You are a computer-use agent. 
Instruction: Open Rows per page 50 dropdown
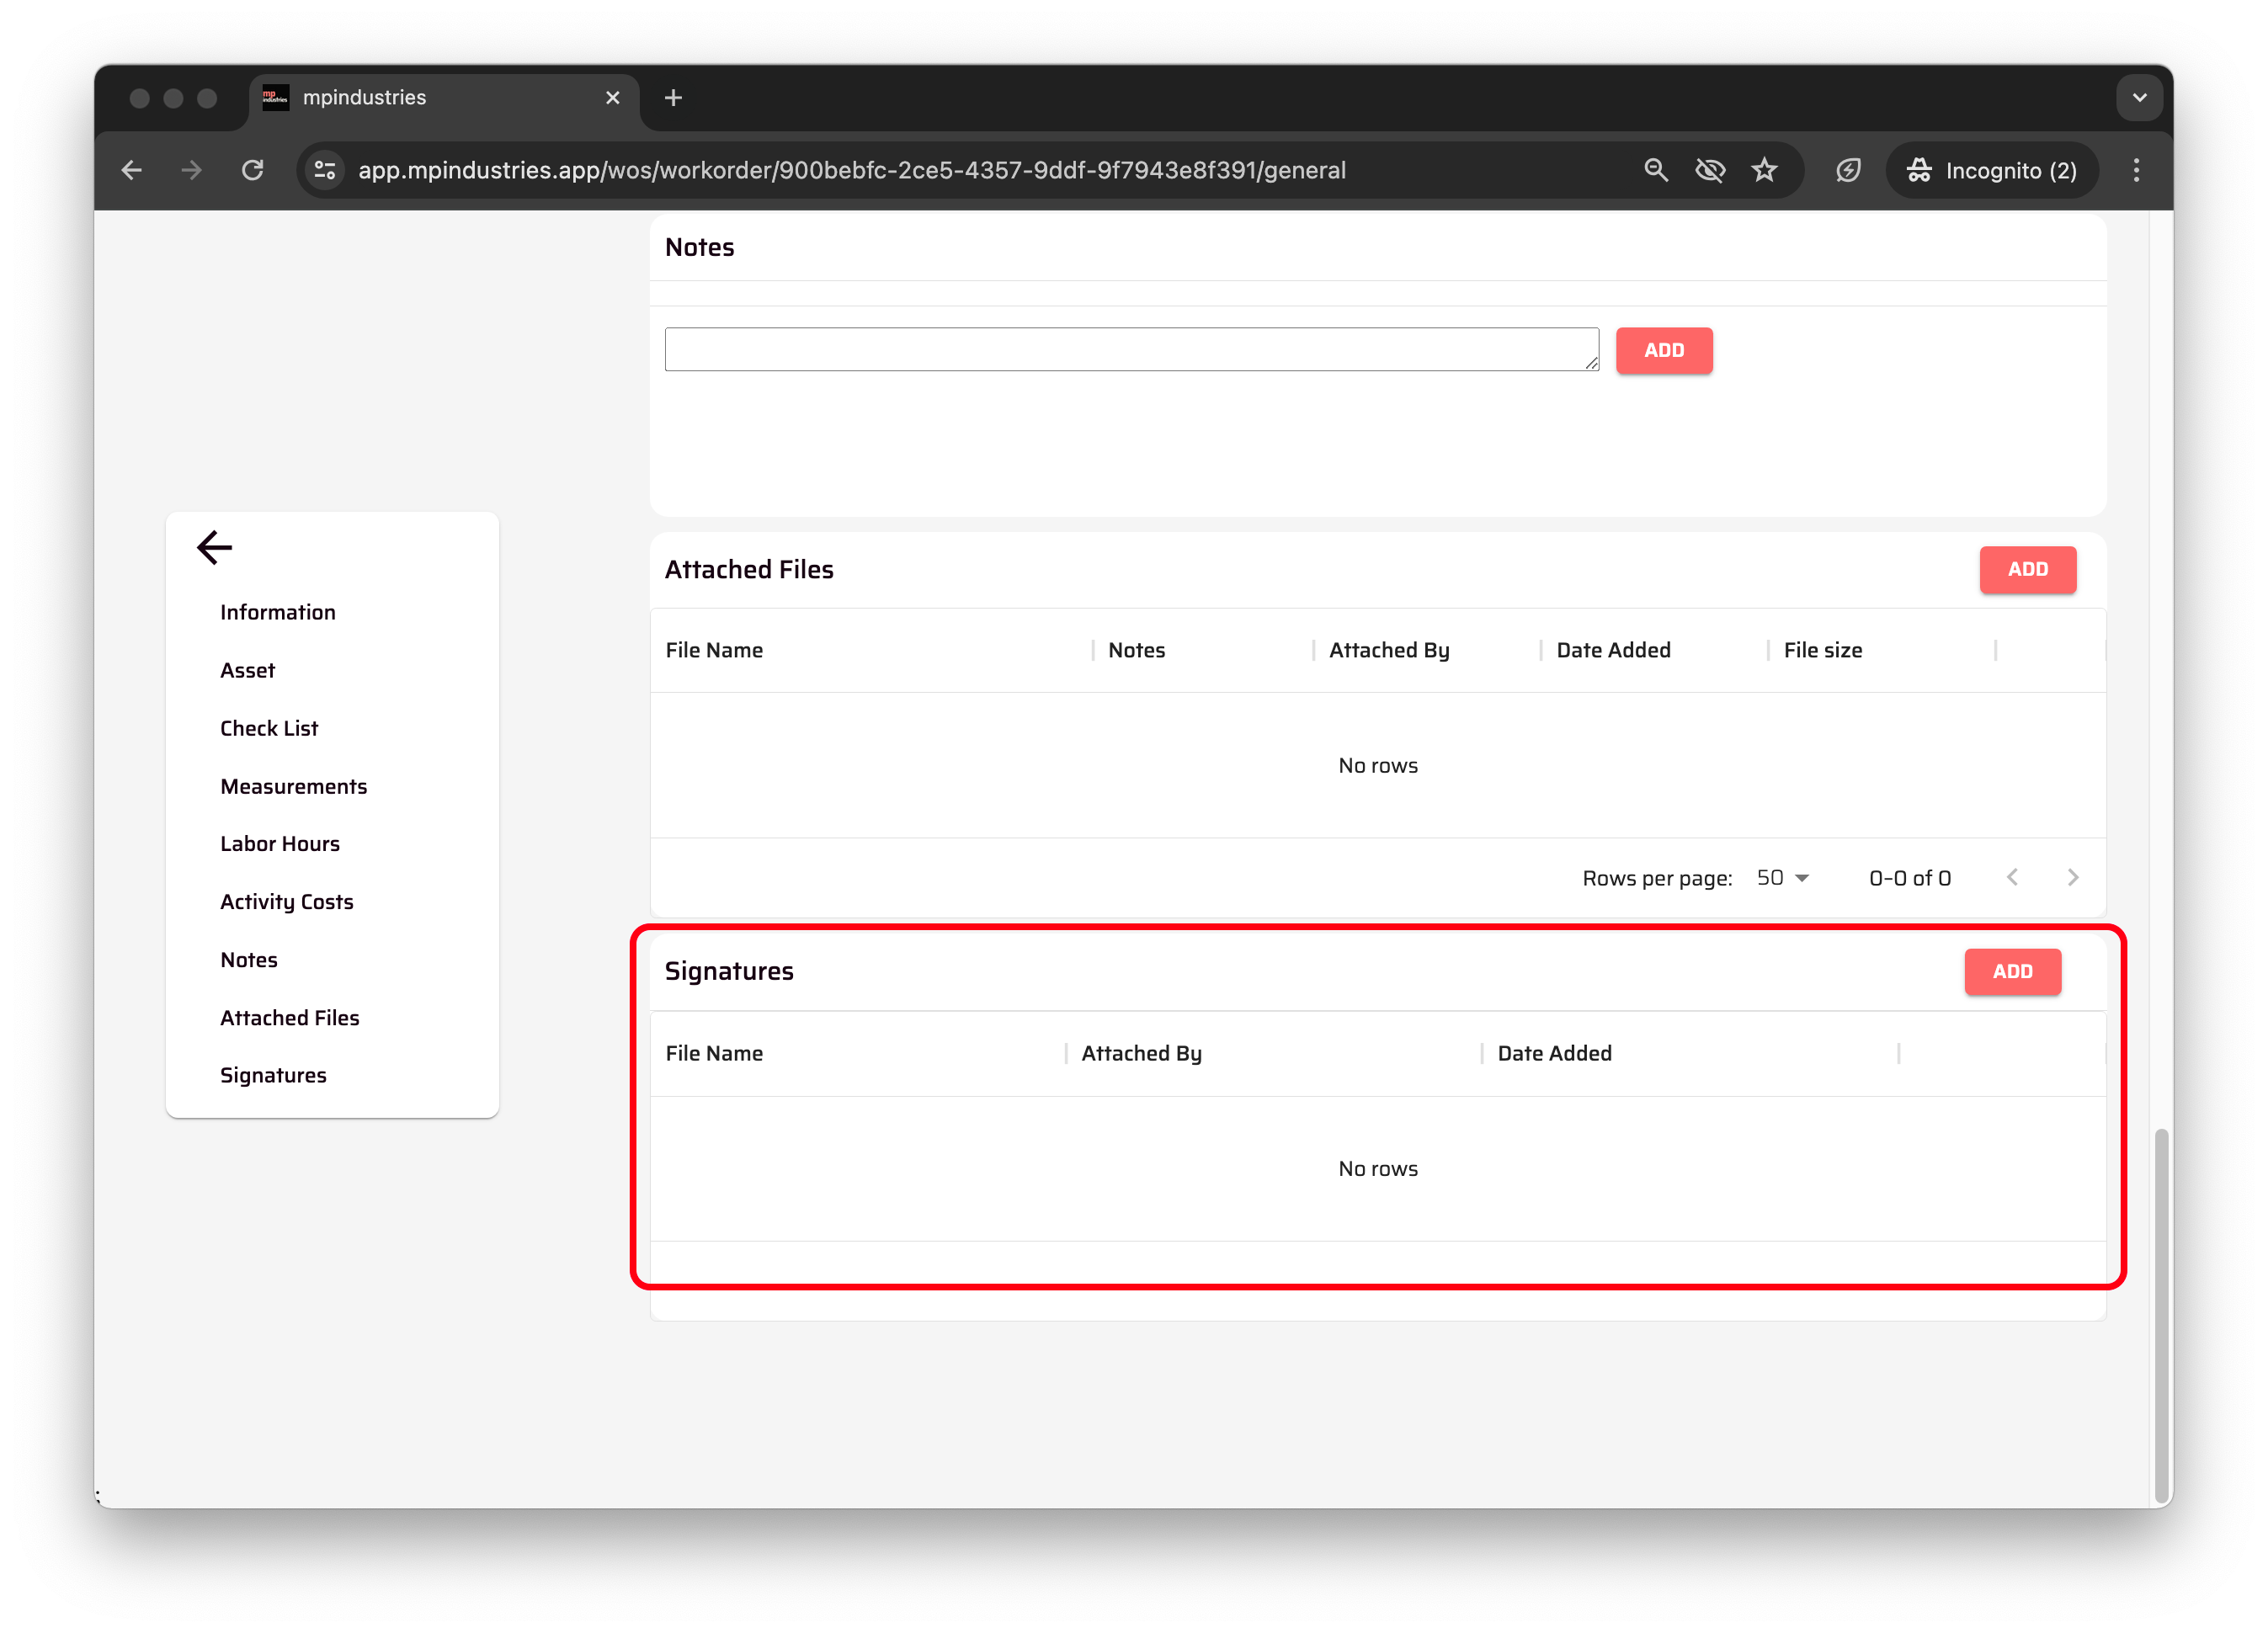pyautogui.click(x=1782, y=877)
